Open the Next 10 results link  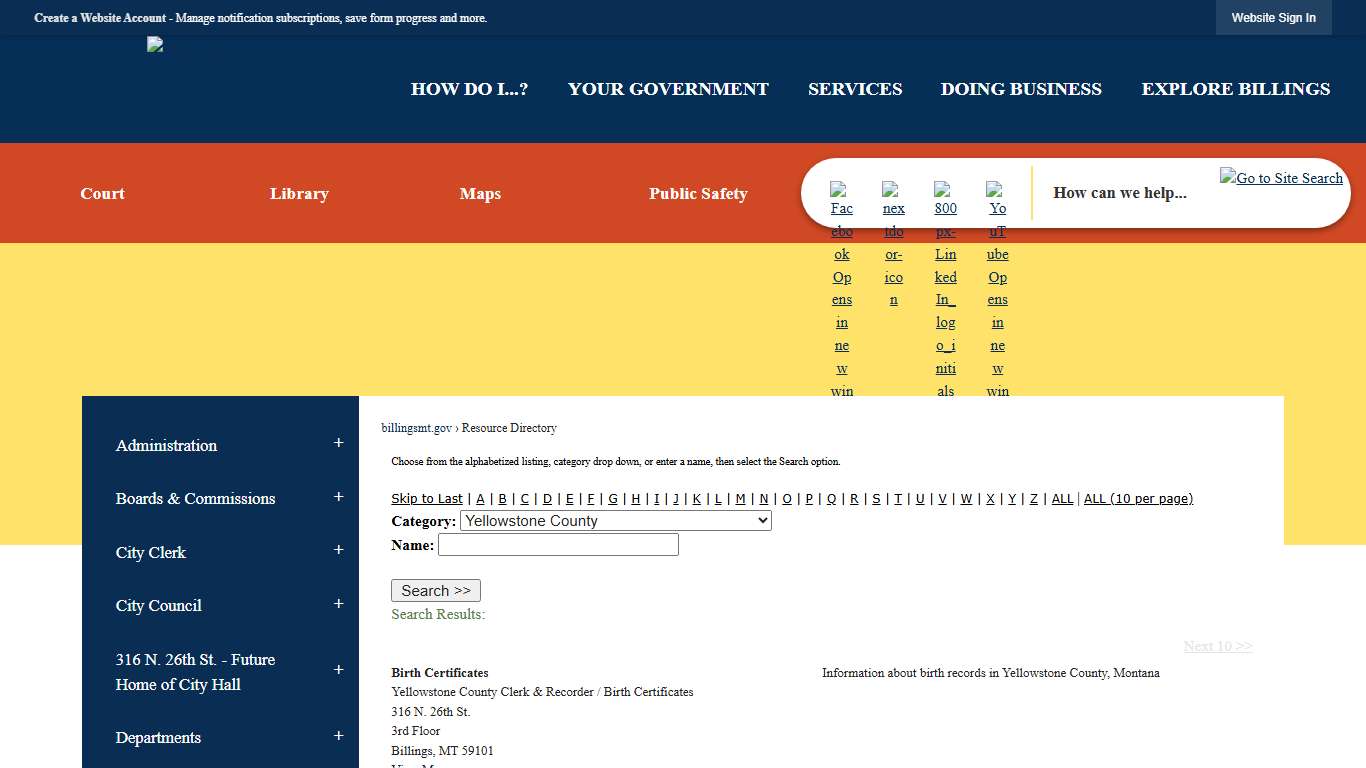tap(1217, 646)
